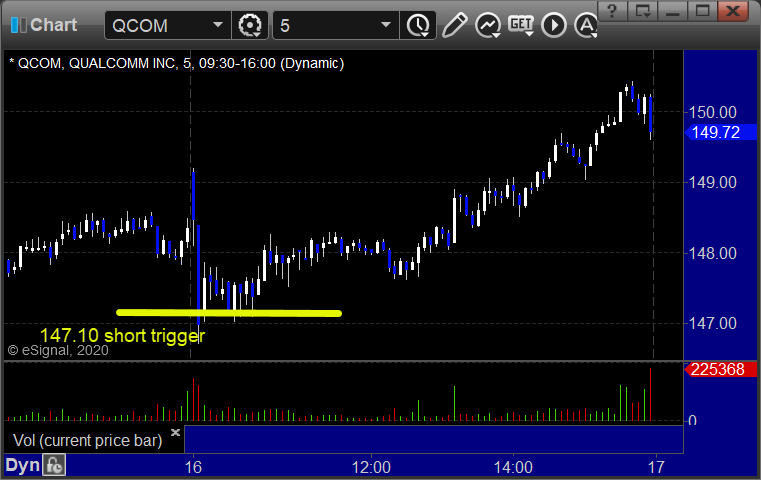
Task: Open the studies chart-line icon
Action: (x=488, y=25)
